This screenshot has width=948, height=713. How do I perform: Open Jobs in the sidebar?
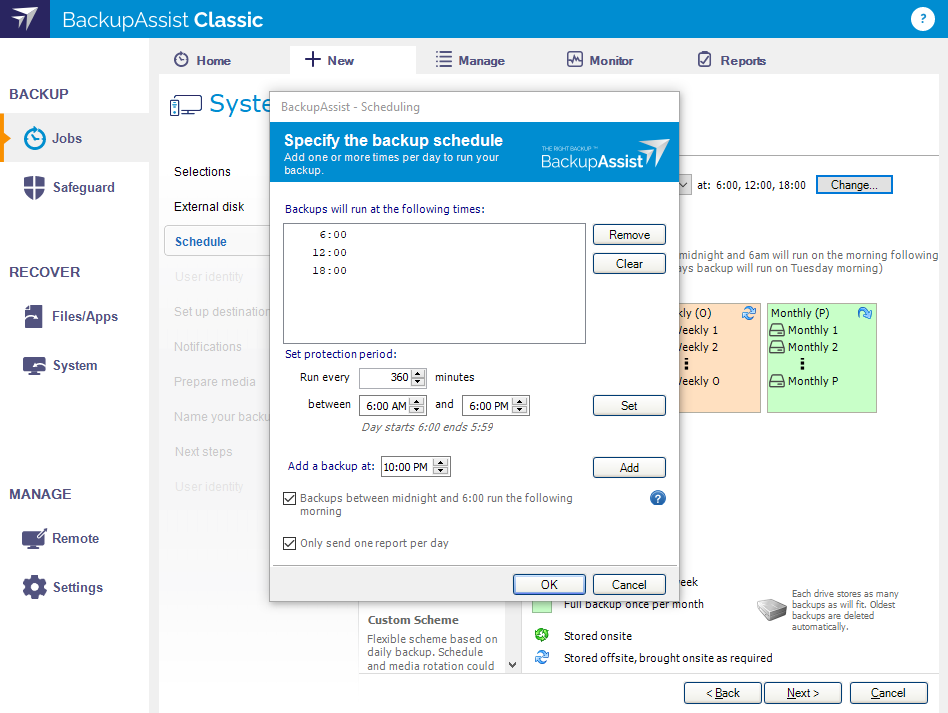74,138
